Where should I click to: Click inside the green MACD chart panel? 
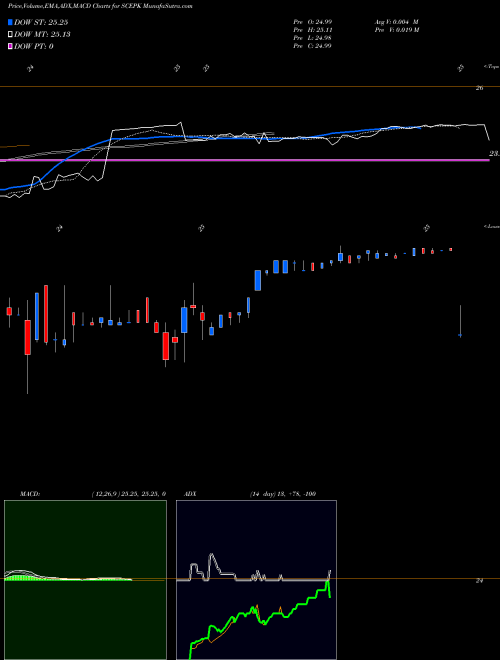tap(85, 580)
